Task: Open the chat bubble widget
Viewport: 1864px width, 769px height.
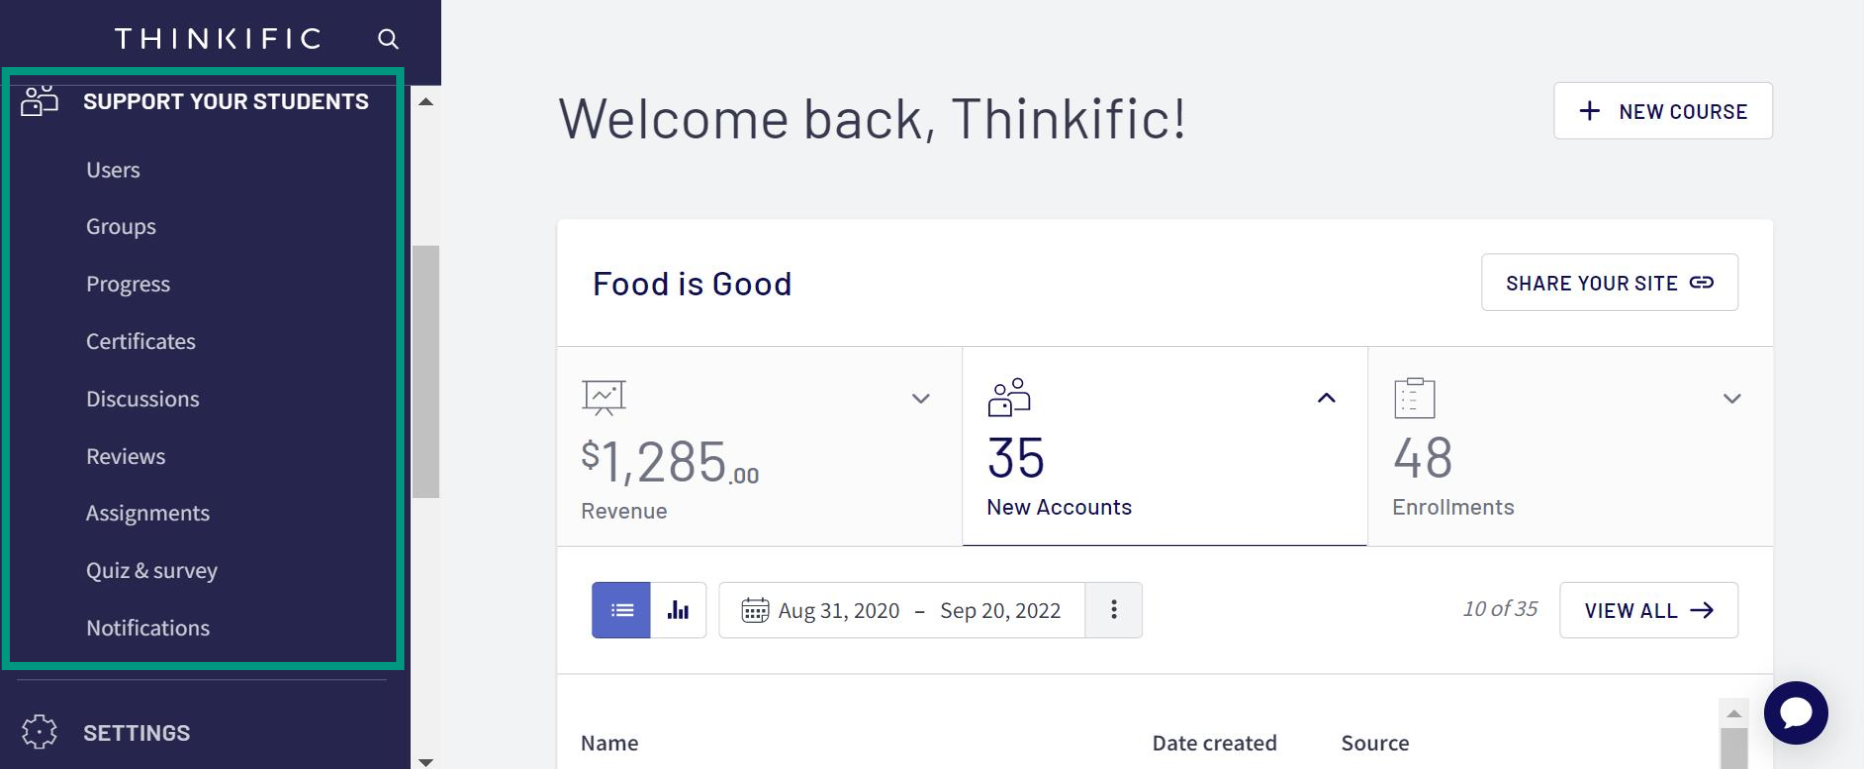Action: pyautogui.click(x=1795, y=713)
